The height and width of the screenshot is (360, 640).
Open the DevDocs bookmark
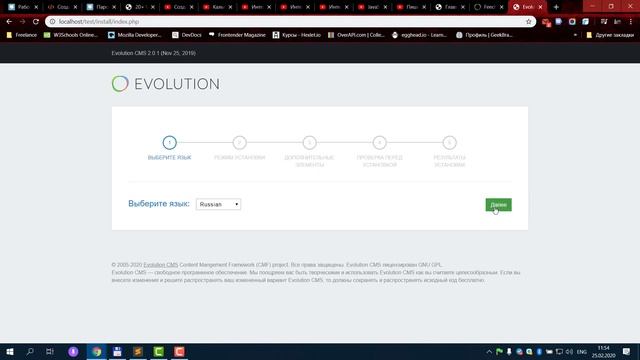187,35
